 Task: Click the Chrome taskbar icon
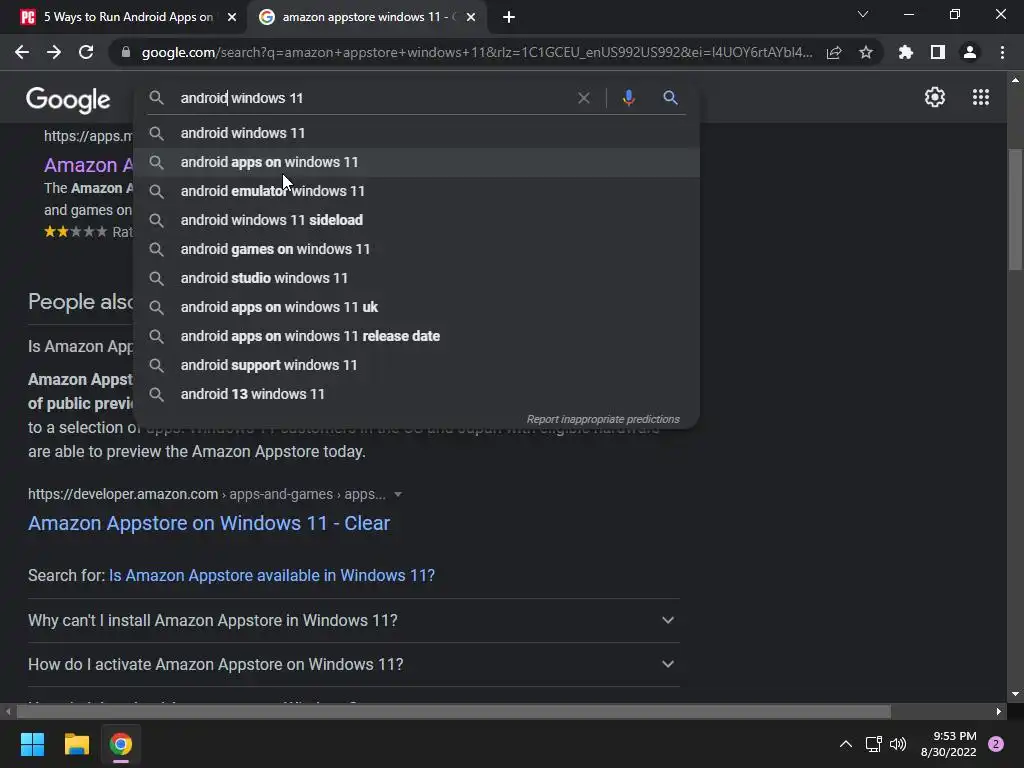(x=121, y=744)
